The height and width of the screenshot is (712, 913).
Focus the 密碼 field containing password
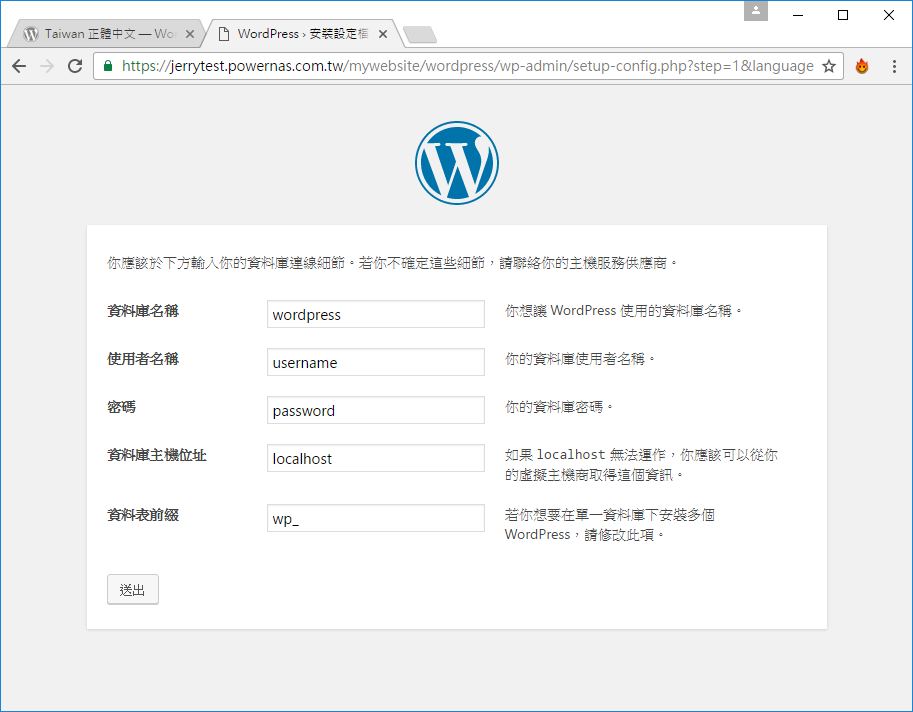(376, 410)
